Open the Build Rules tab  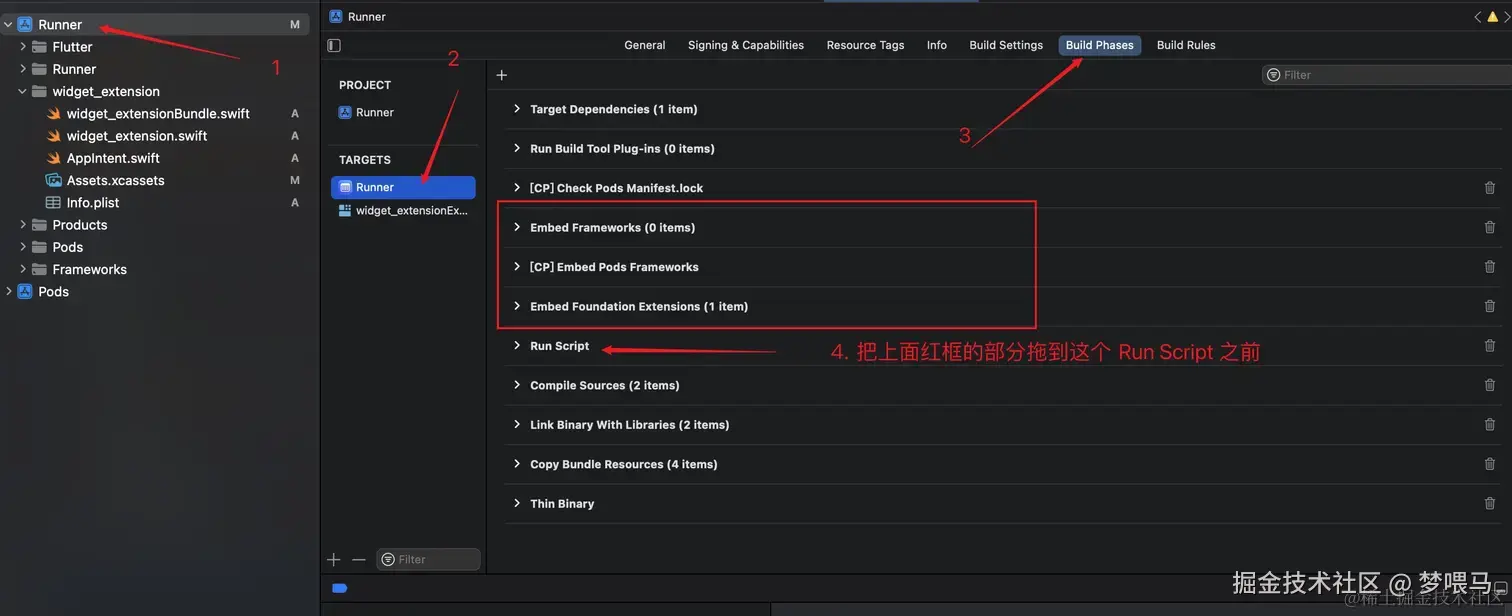pos(1186,45)
